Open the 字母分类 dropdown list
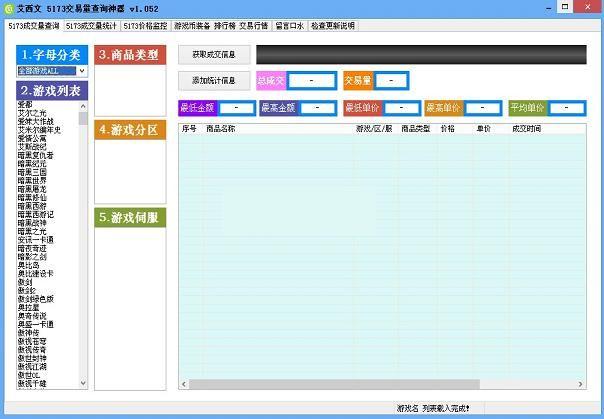The height and width of the screenshot is (419, 604). 82,71
